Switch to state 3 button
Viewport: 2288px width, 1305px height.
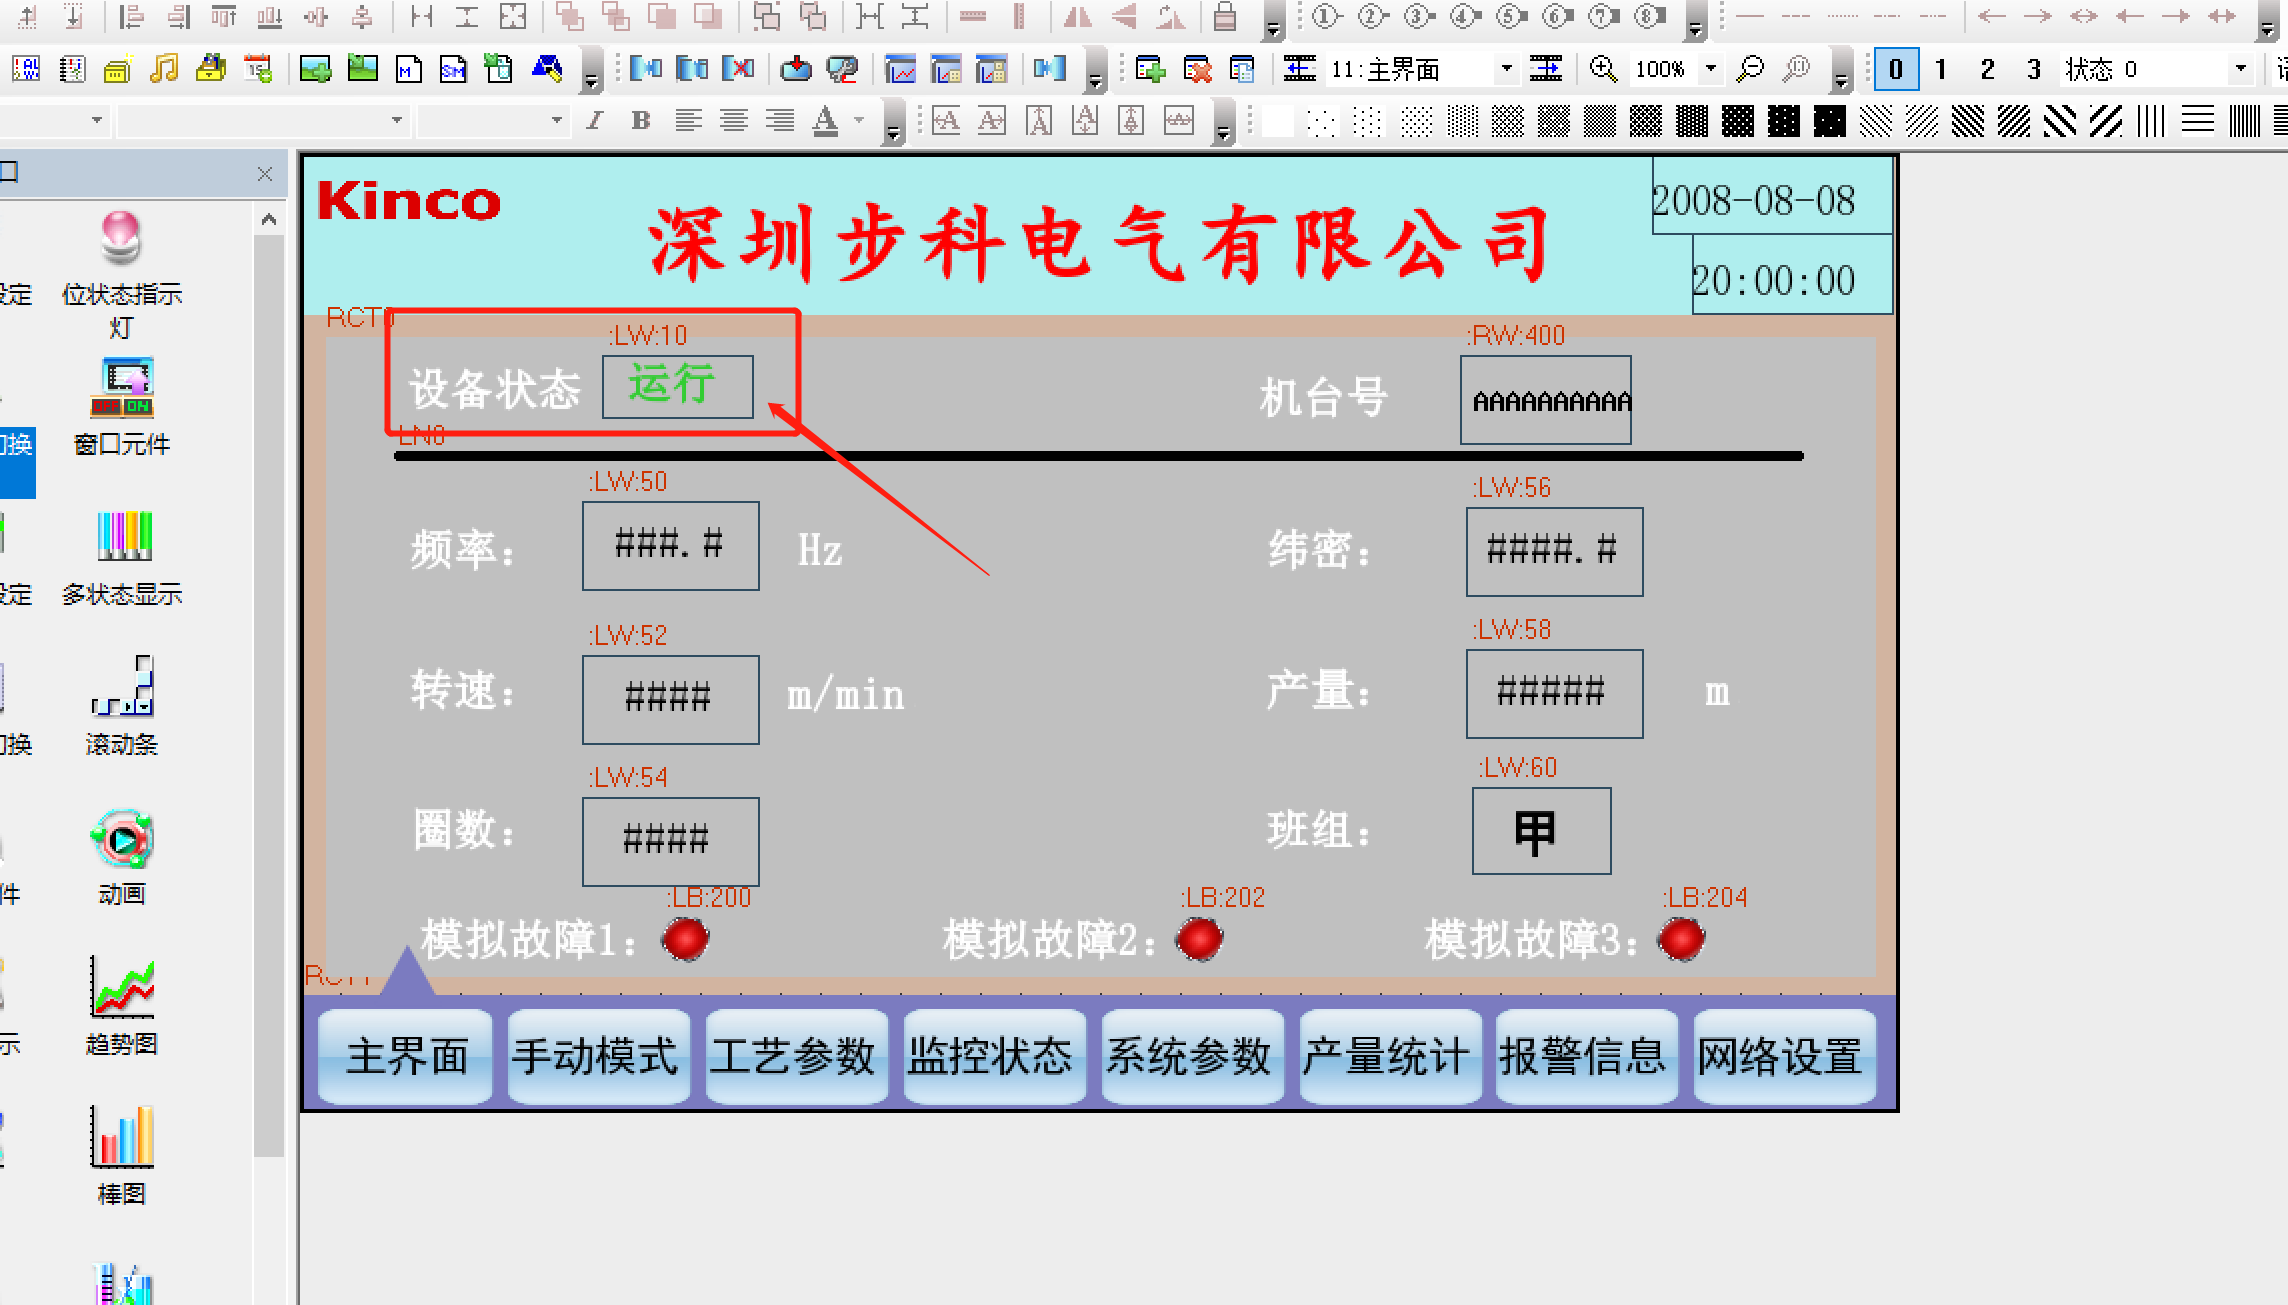2034,69
